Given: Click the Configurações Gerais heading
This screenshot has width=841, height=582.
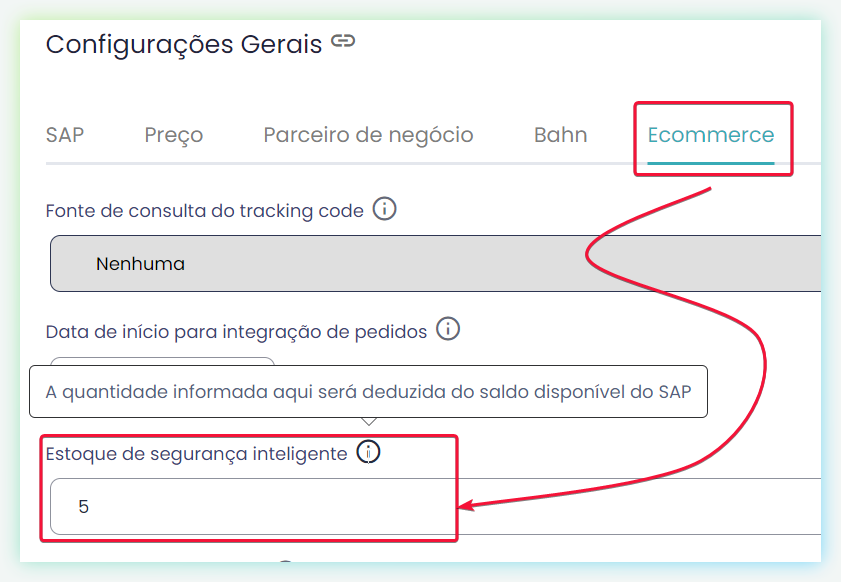Looking at the screenshot, I should (x=184, y=44).
